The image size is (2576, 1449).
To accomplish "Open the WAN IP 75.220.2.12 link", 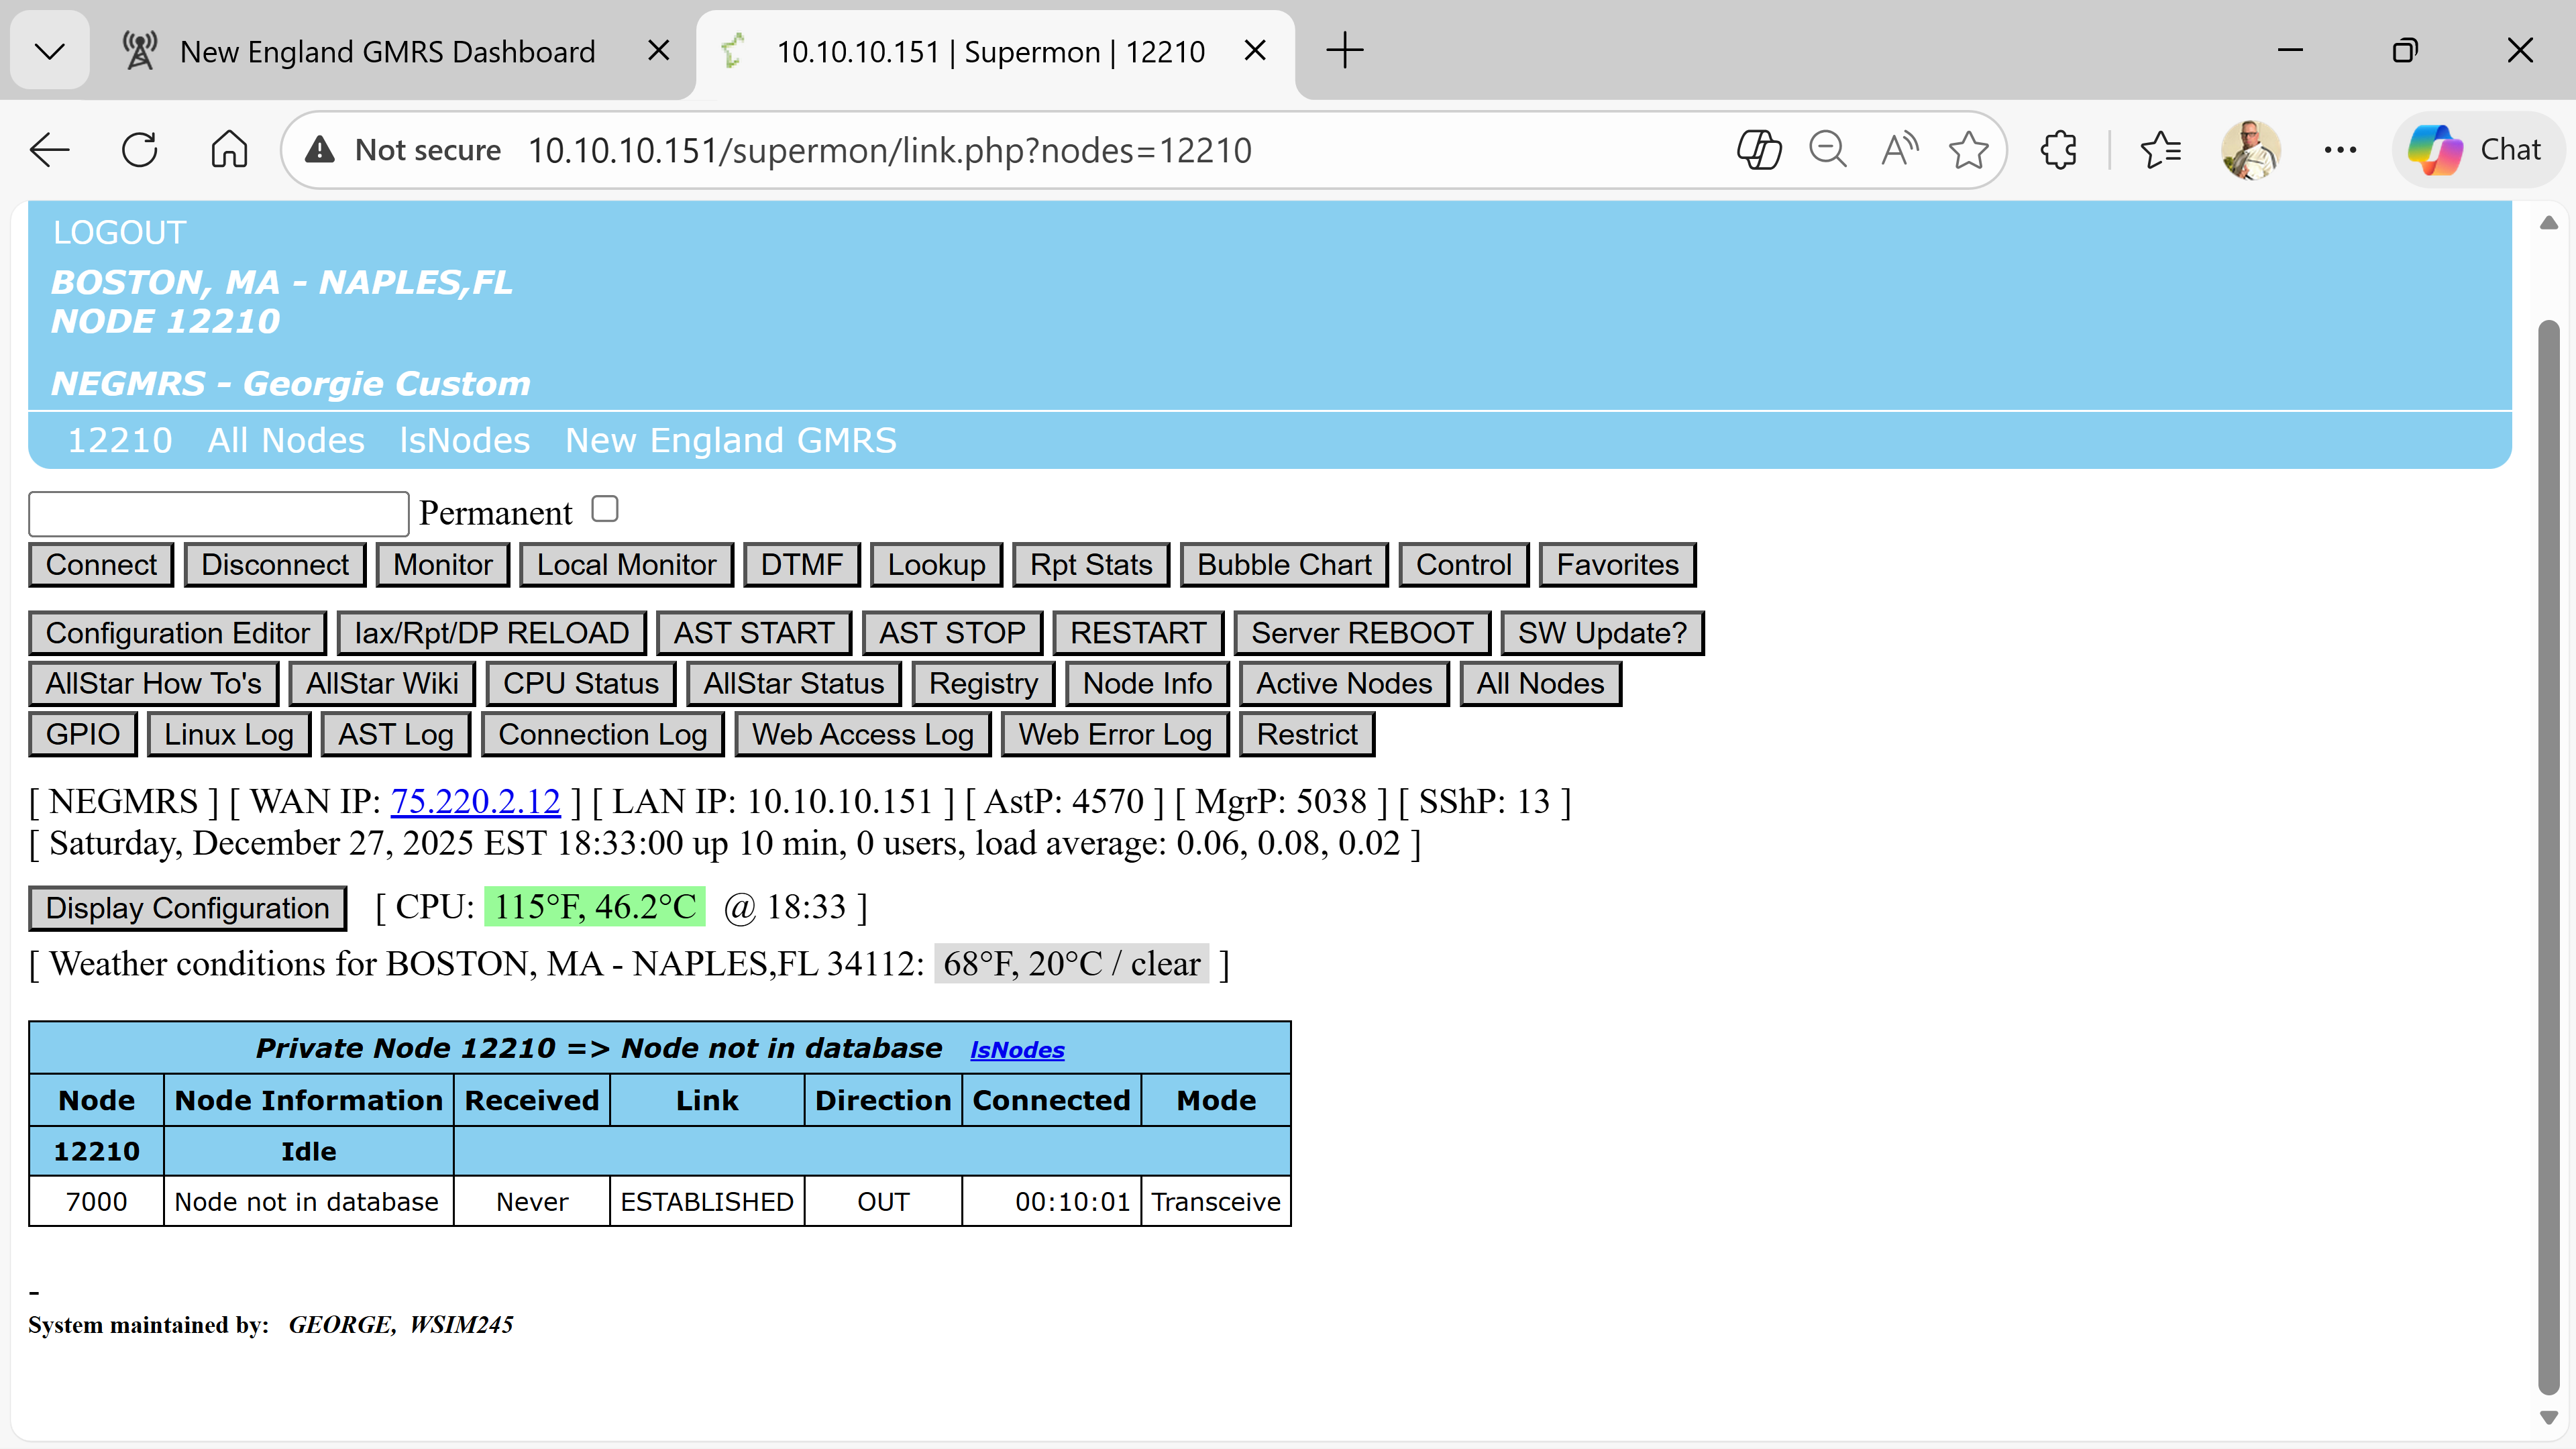I will tap(475, 801).
